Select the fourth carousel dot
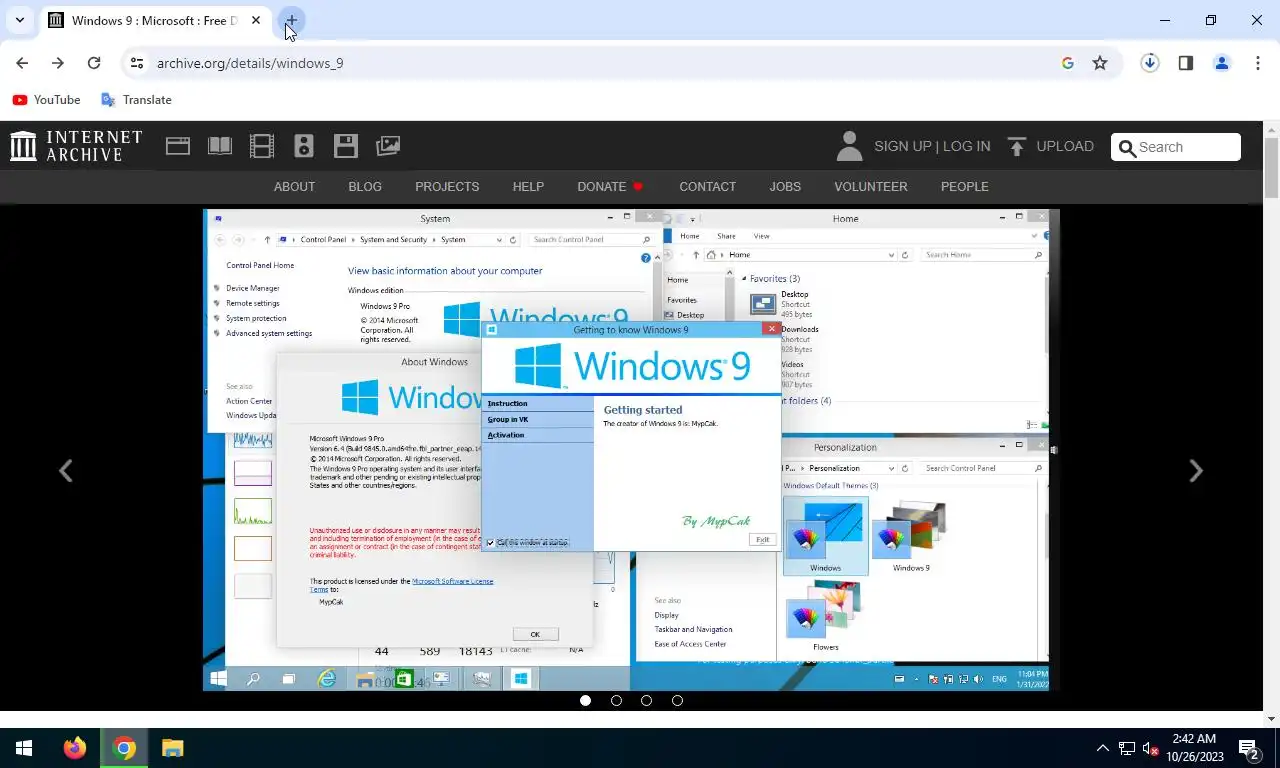This screenshot has height=768, width=1280. click(x=677, y=701)
